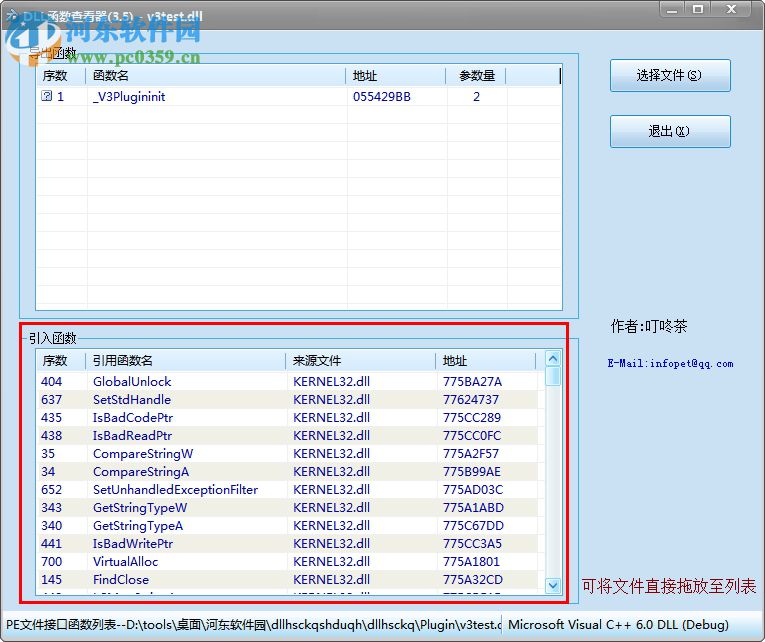This screenshot has height=642, width=765.
Task: Select the SetUnhandledExceptionFilter row
Action: pos(287,489)
